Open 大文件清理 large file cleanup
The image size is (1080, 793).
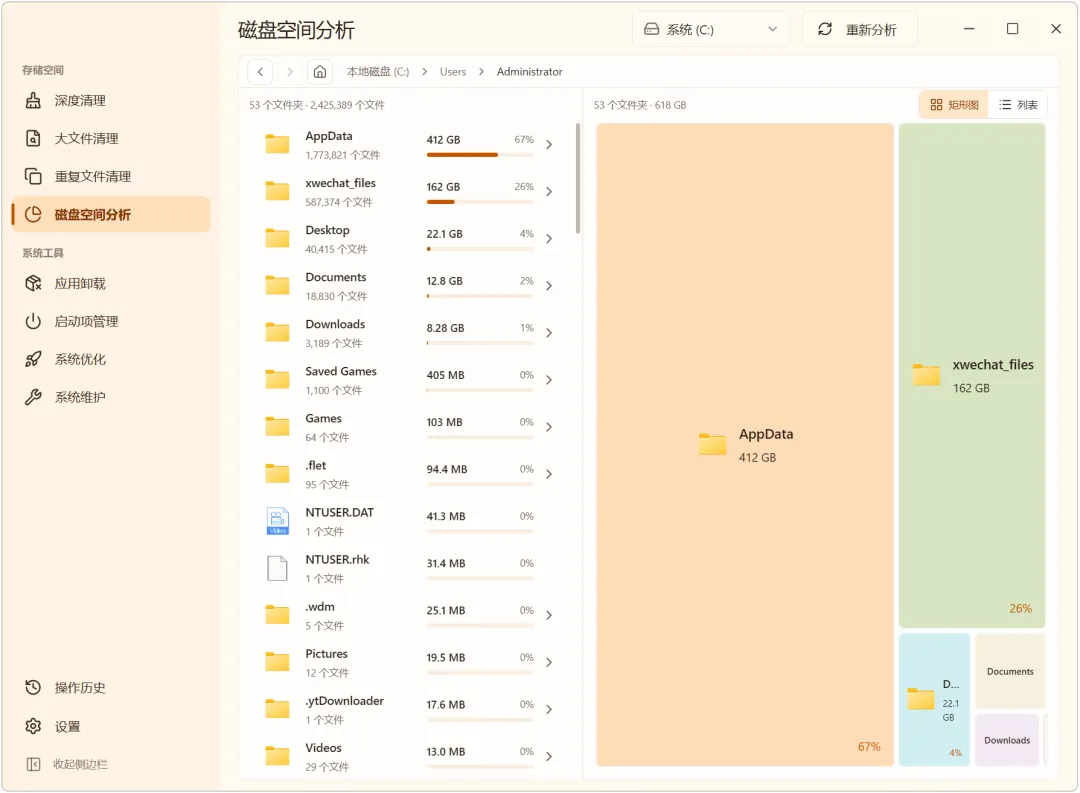(x=110, y=138)
